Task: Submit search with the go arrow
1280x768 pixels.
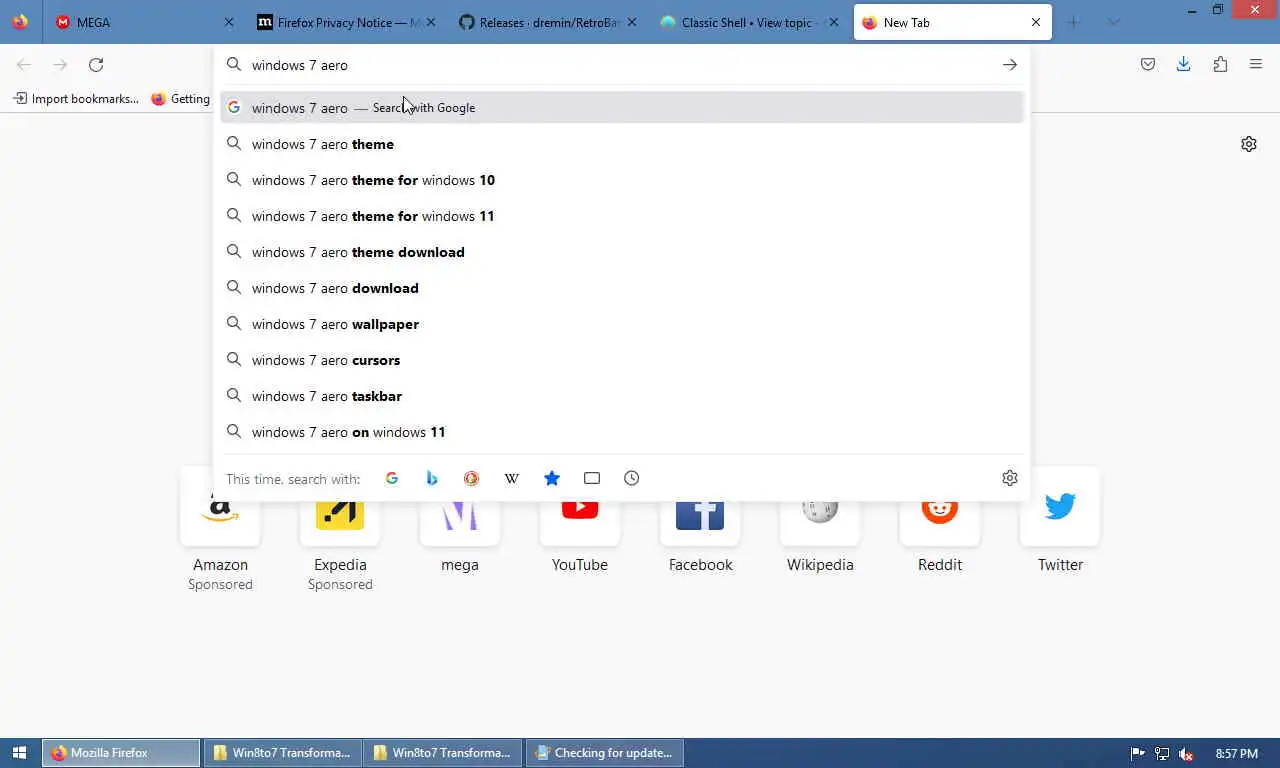Action: [1010, 65]
